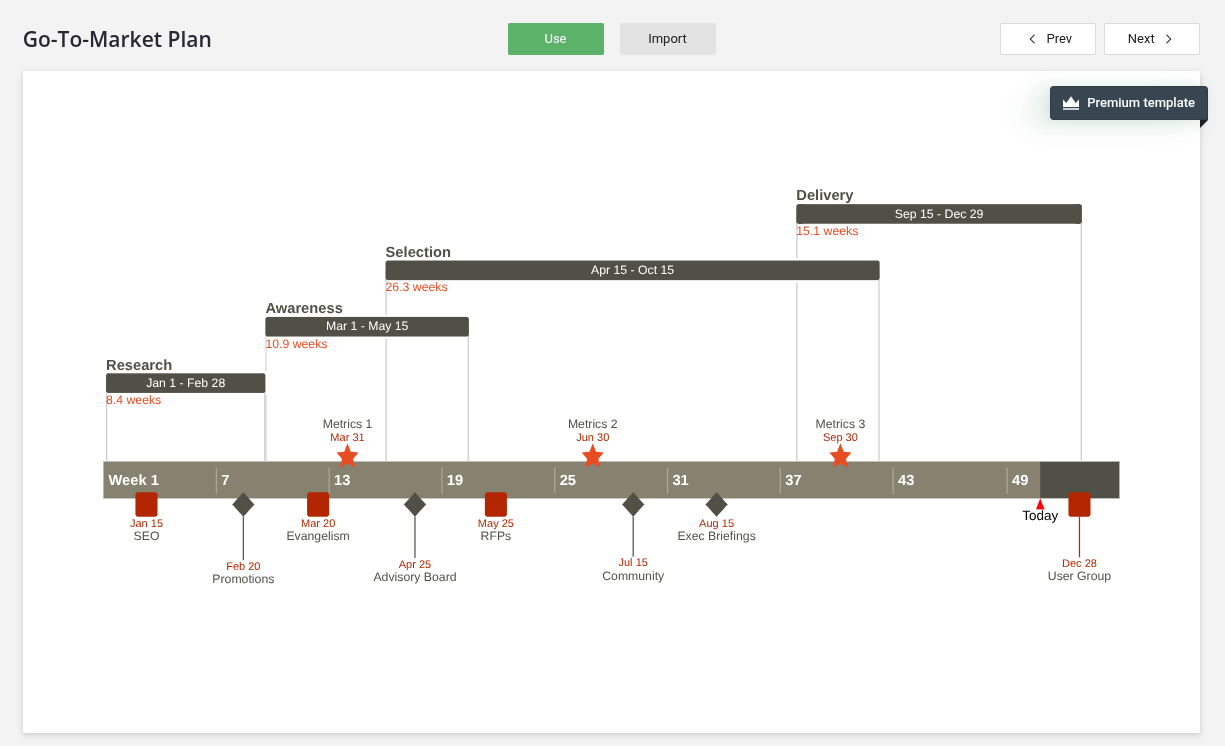
Task: Click the Exec Briefings label
Action: (716, 536)
